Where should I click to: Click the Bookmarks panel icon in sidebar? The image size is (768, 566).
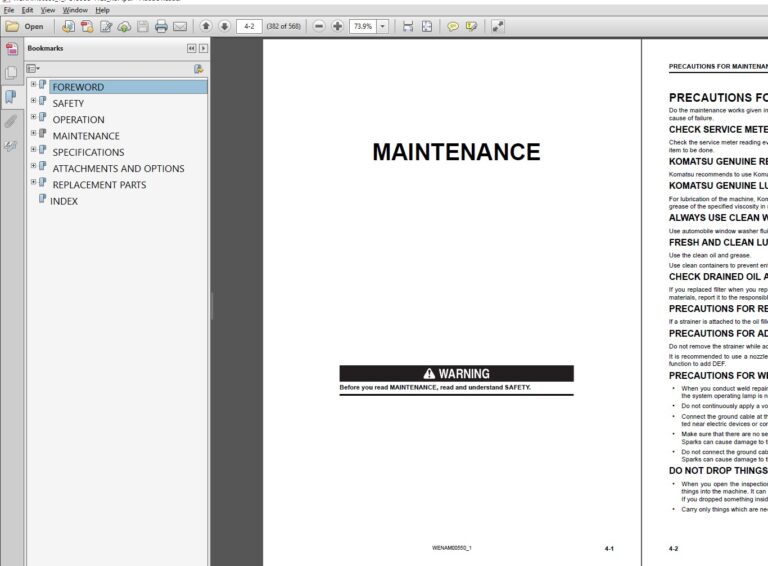tap(11, 96)
